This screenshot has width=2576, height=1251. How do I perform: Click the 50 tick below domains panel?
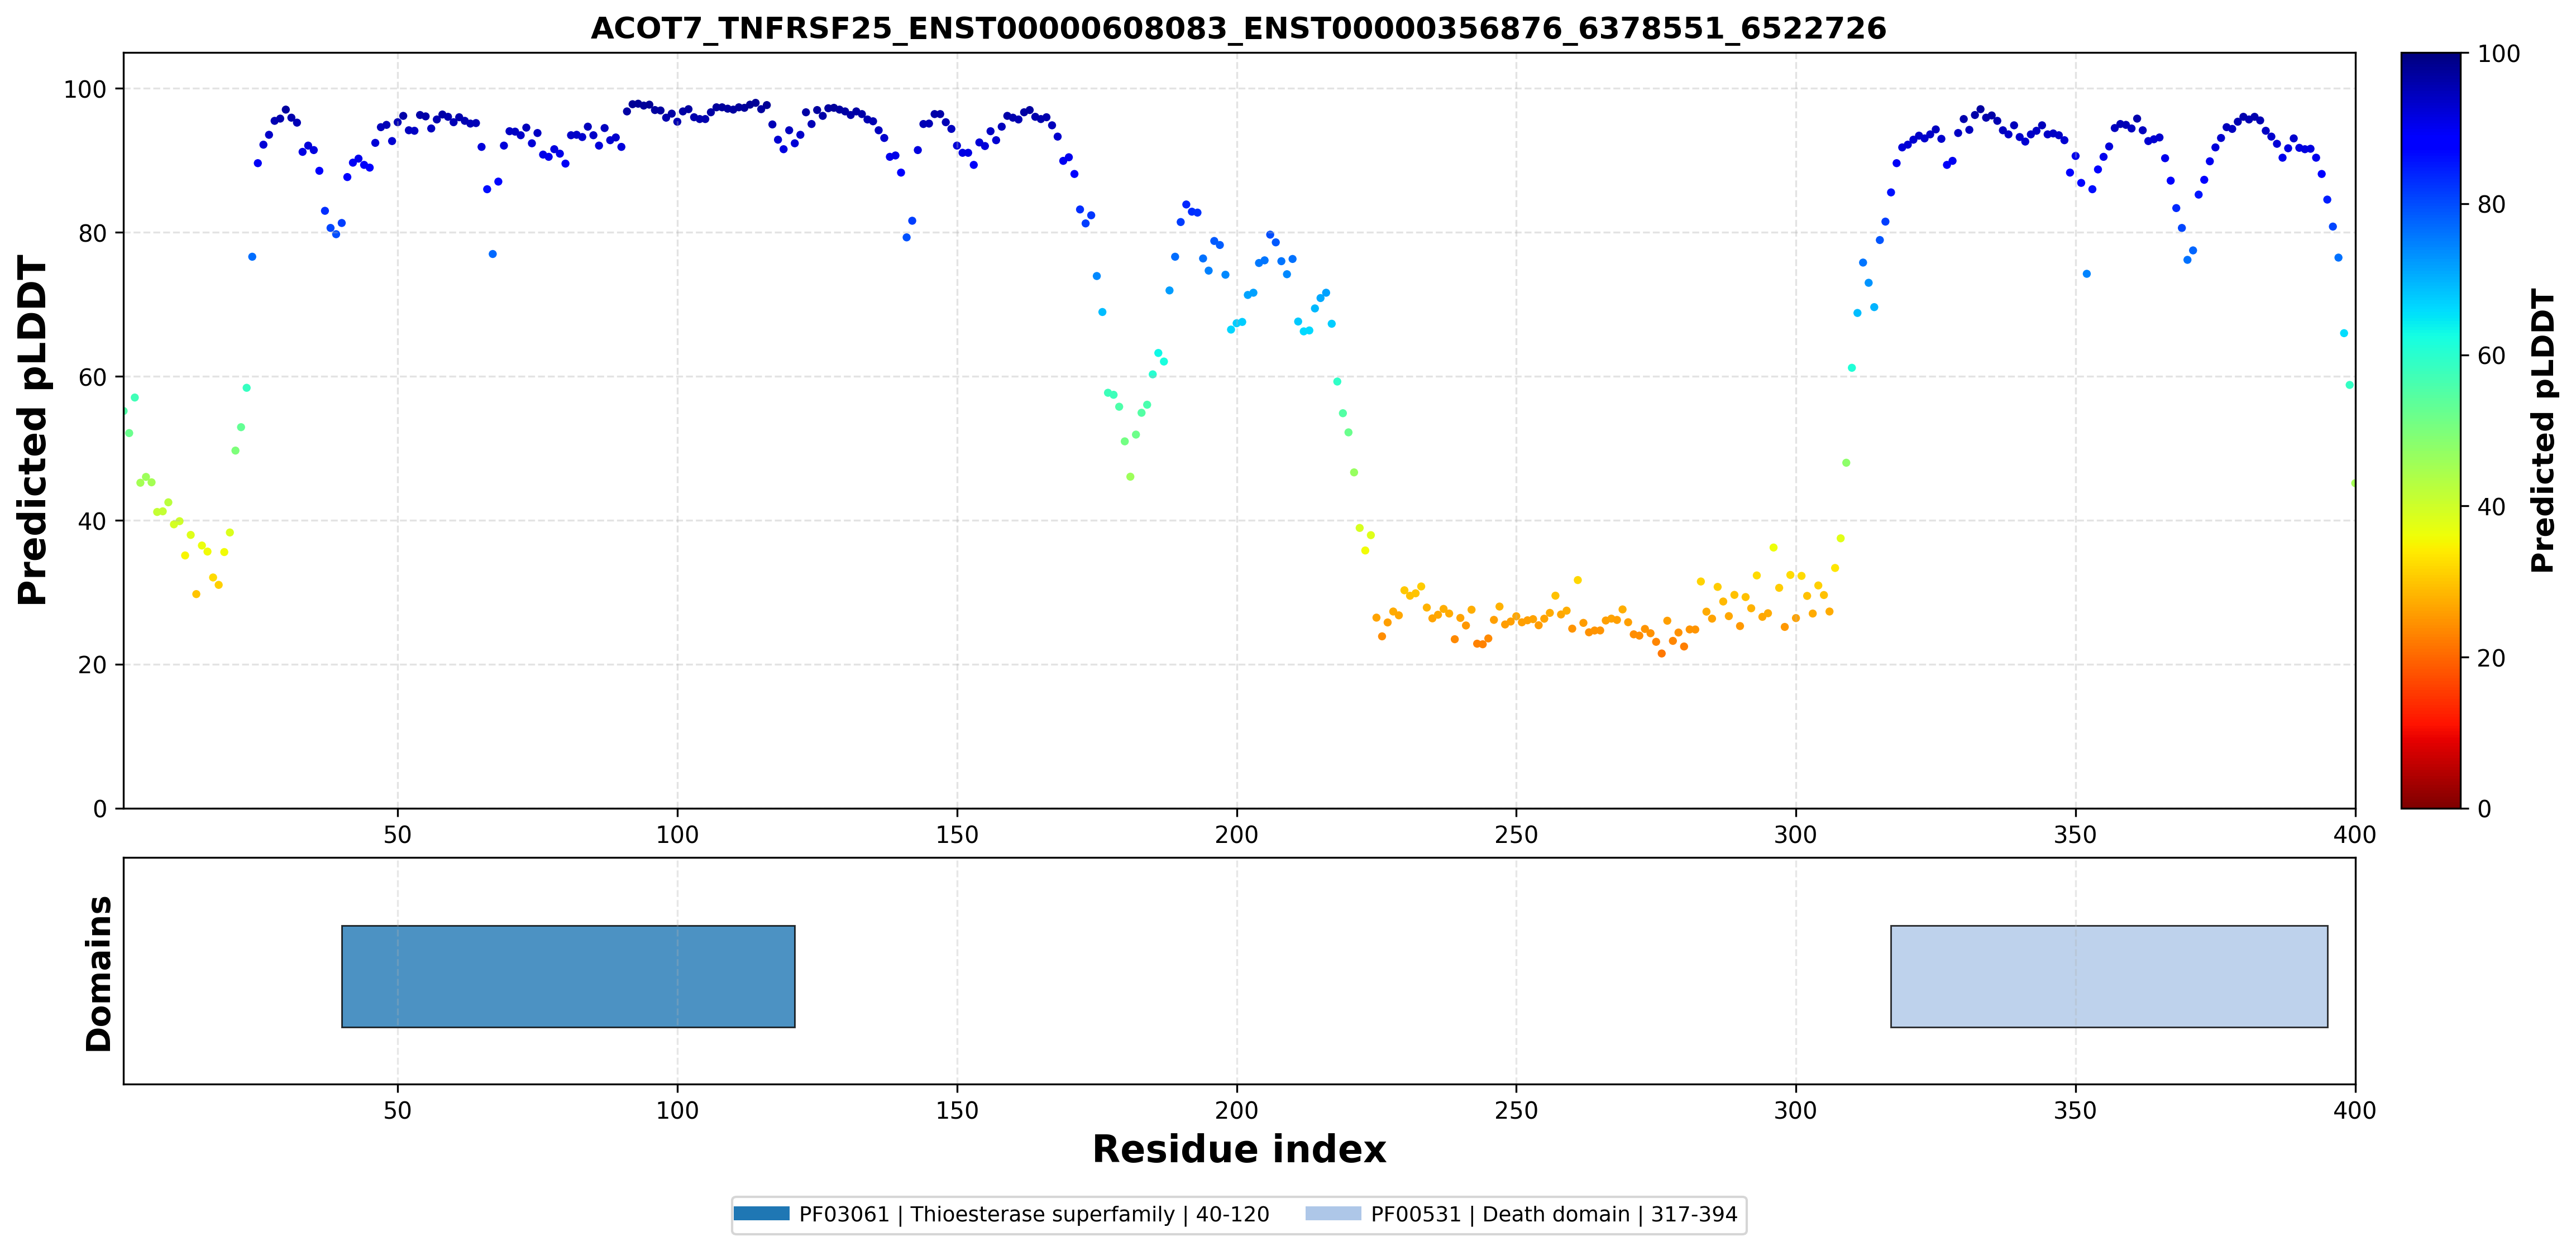pos(398,1110)
